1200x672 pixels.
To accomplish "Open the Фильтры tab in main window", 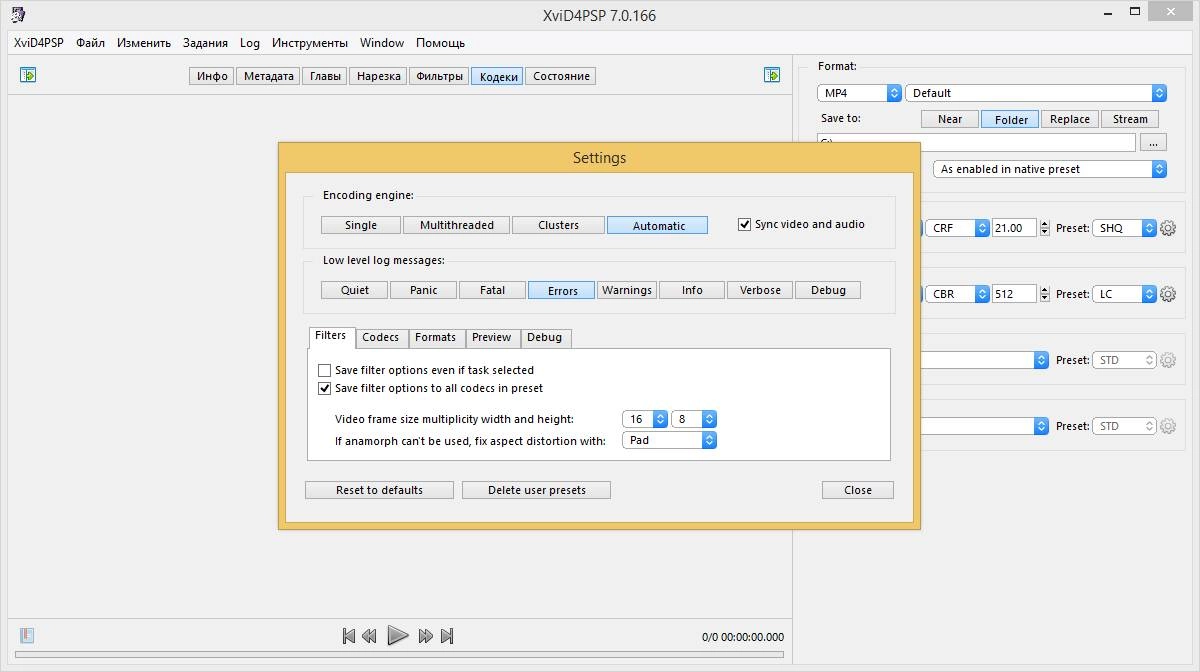I will pos(439,76).
